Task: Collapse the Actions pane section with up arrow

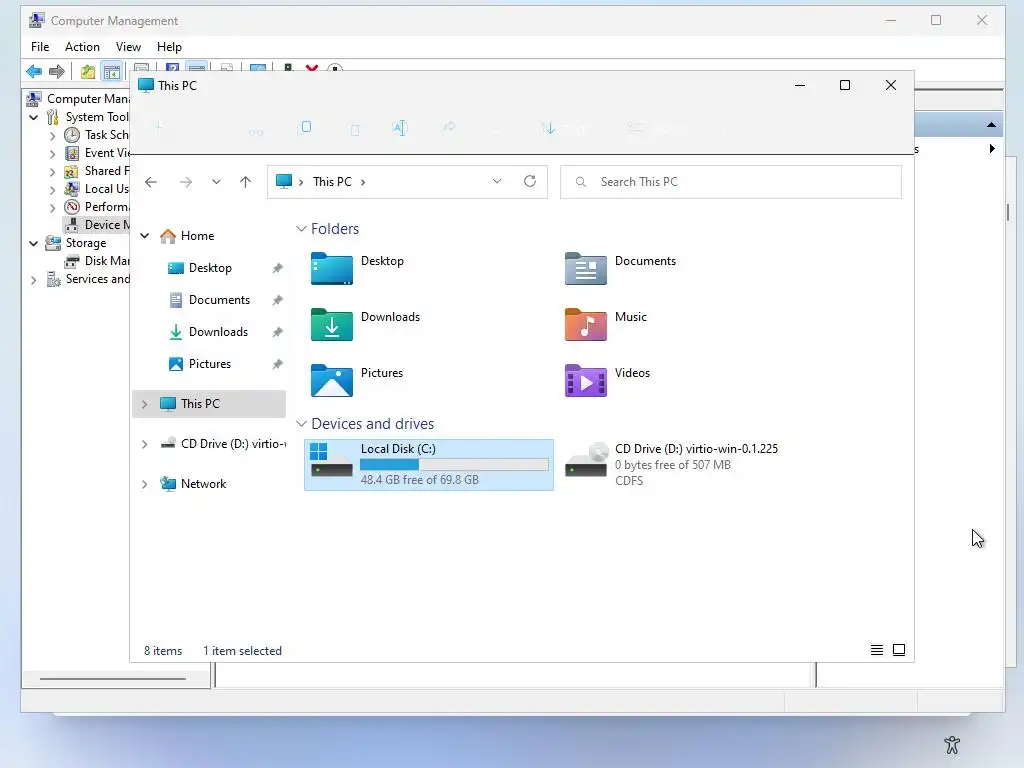Action: 991,125
